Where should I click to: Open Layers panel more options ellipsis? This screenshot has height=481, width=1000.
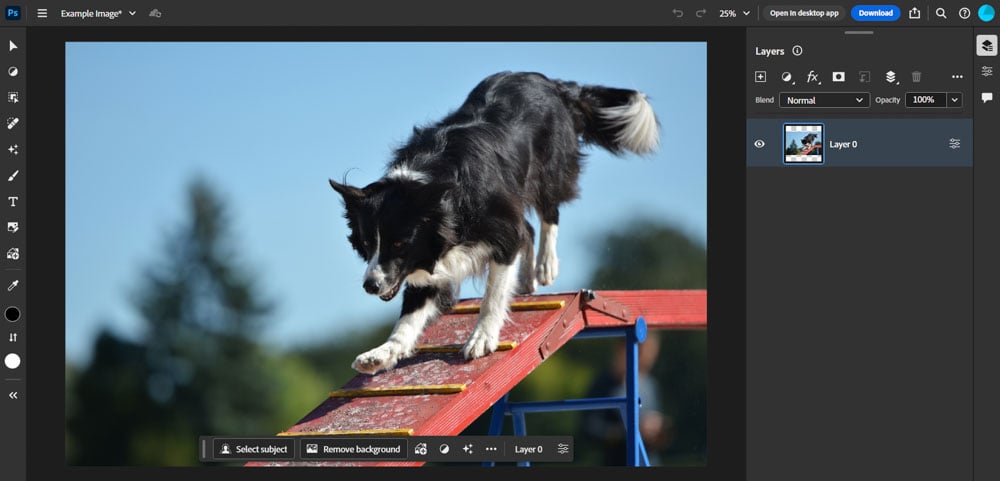tap(957, 77)
